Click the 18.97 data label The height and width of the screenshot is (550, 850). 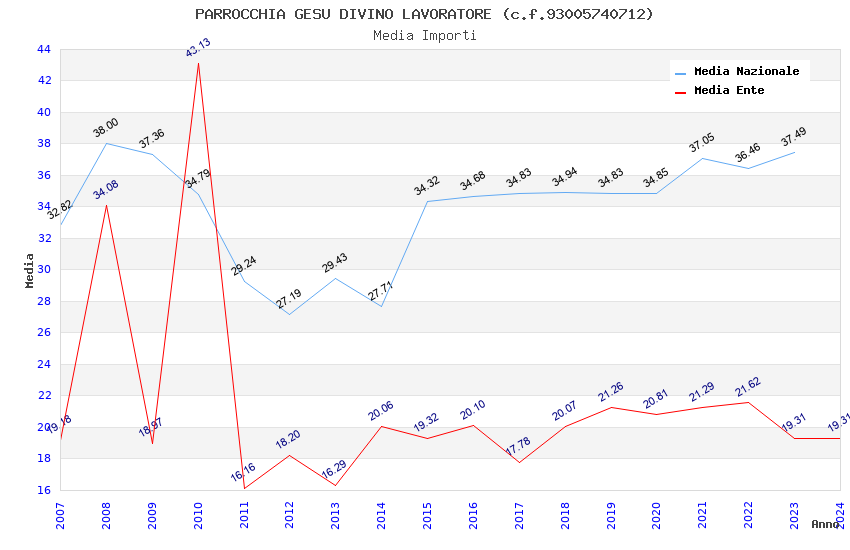click(150, 428)
